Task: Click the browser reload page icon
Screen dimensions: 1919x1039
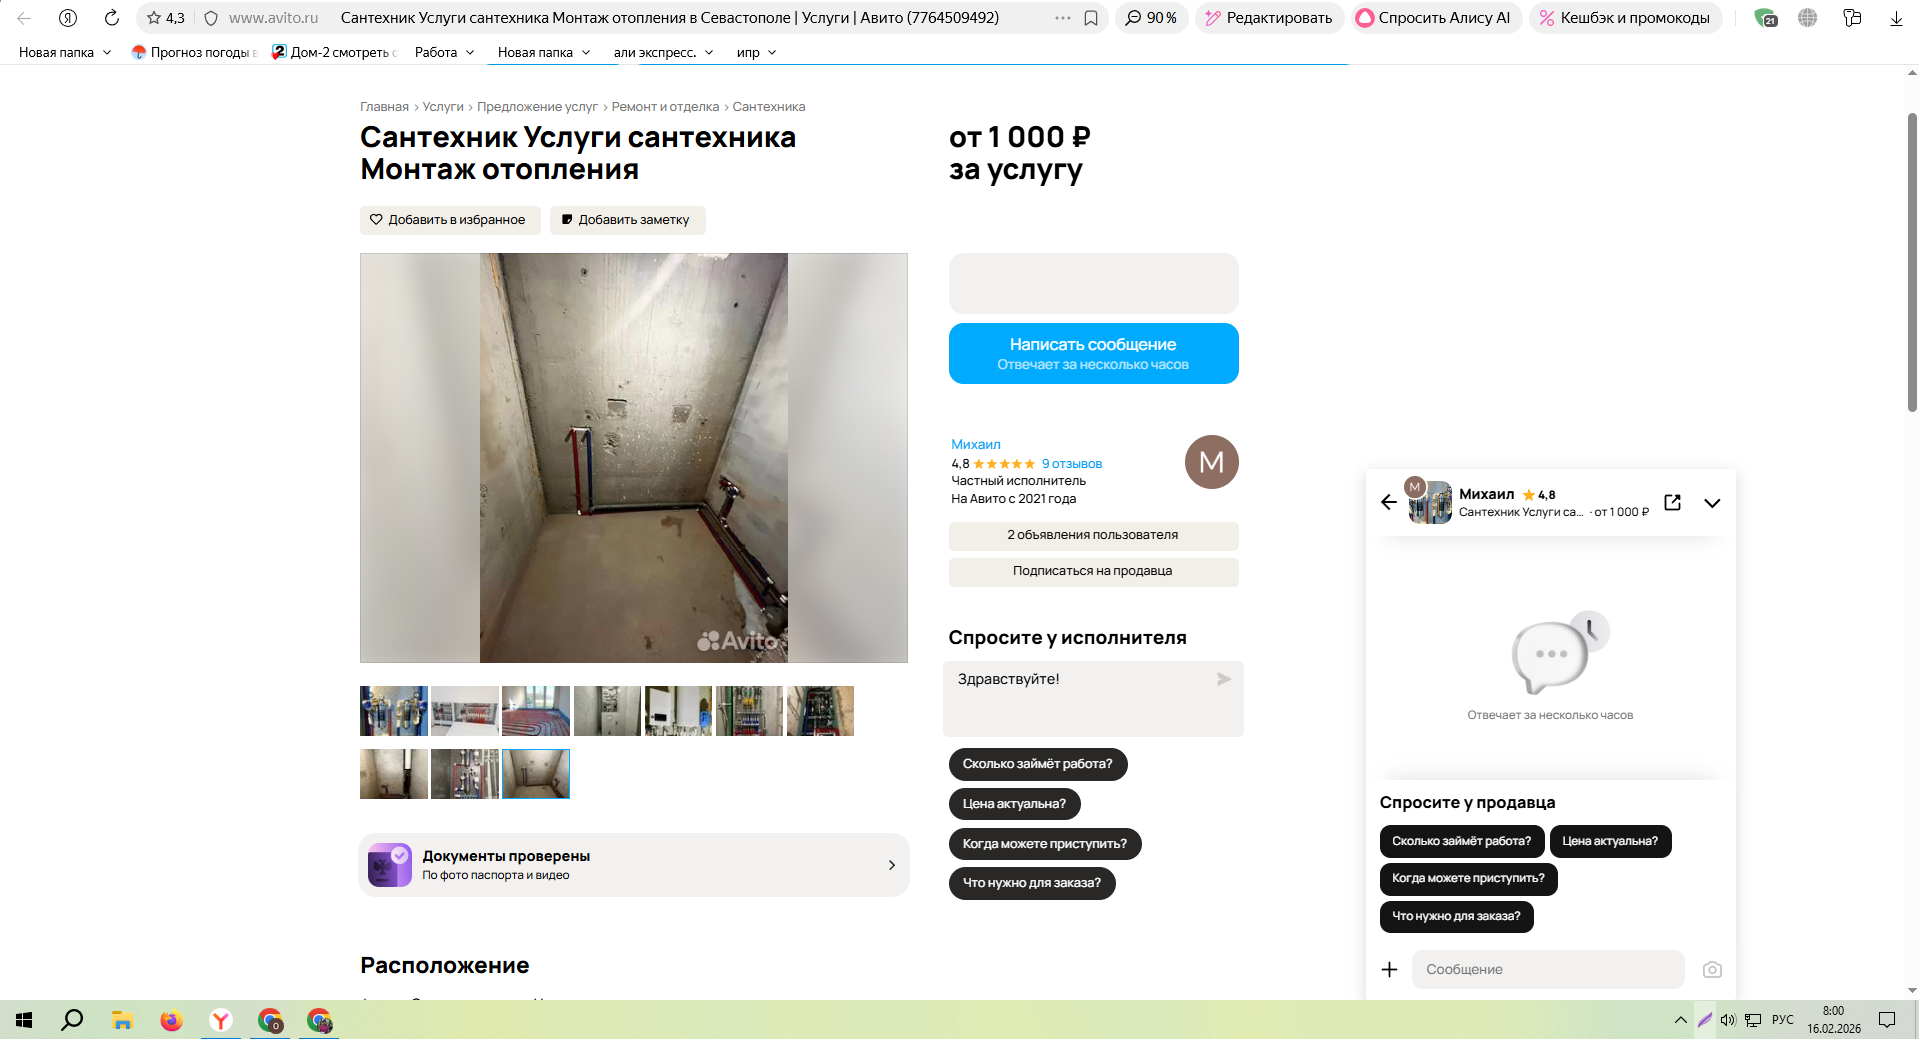Action: [x=112, y=18]
